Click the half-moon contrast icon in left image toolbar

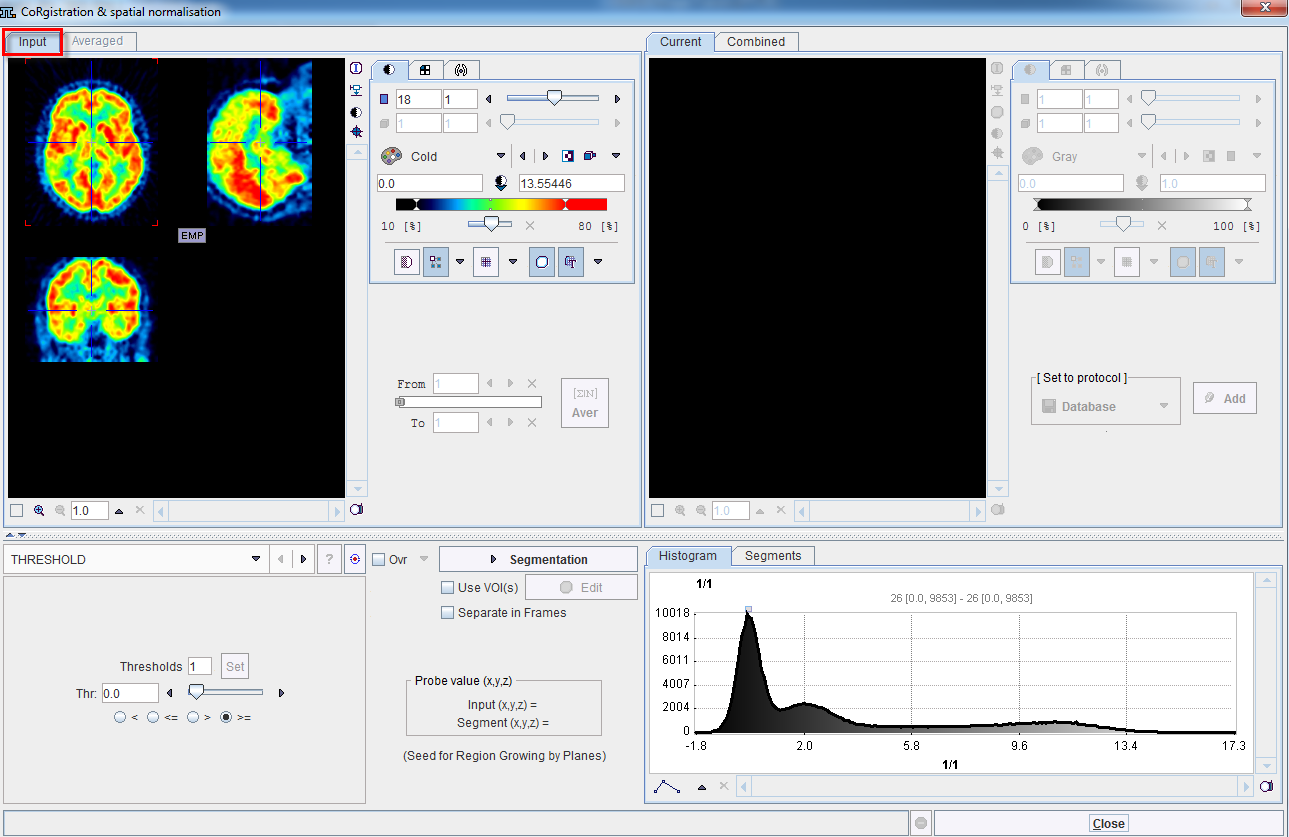(x=356, y=111)
